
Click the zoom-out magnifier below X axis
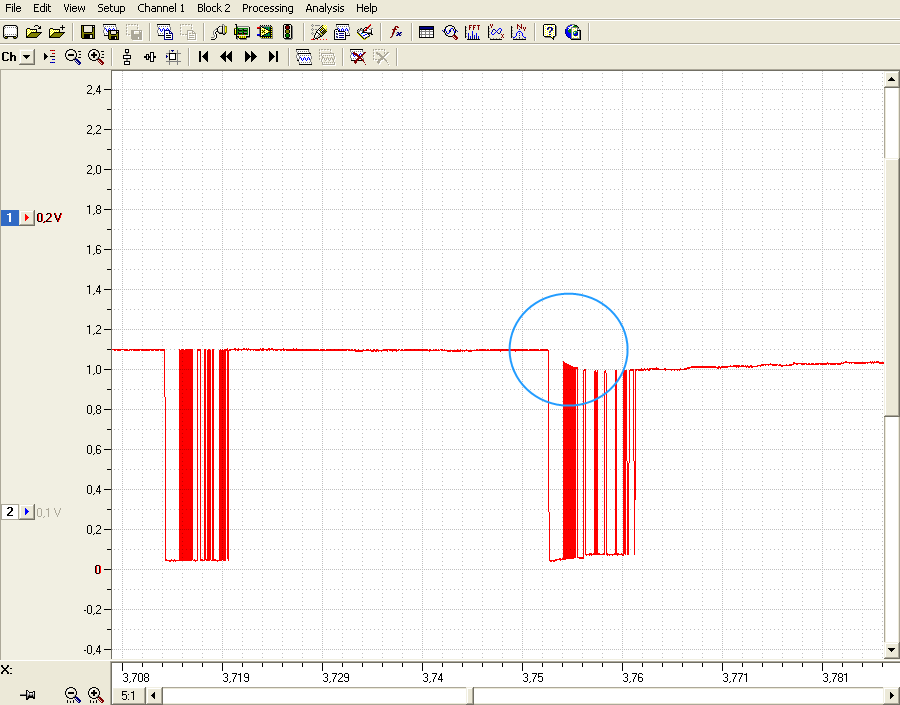point(72,695)
